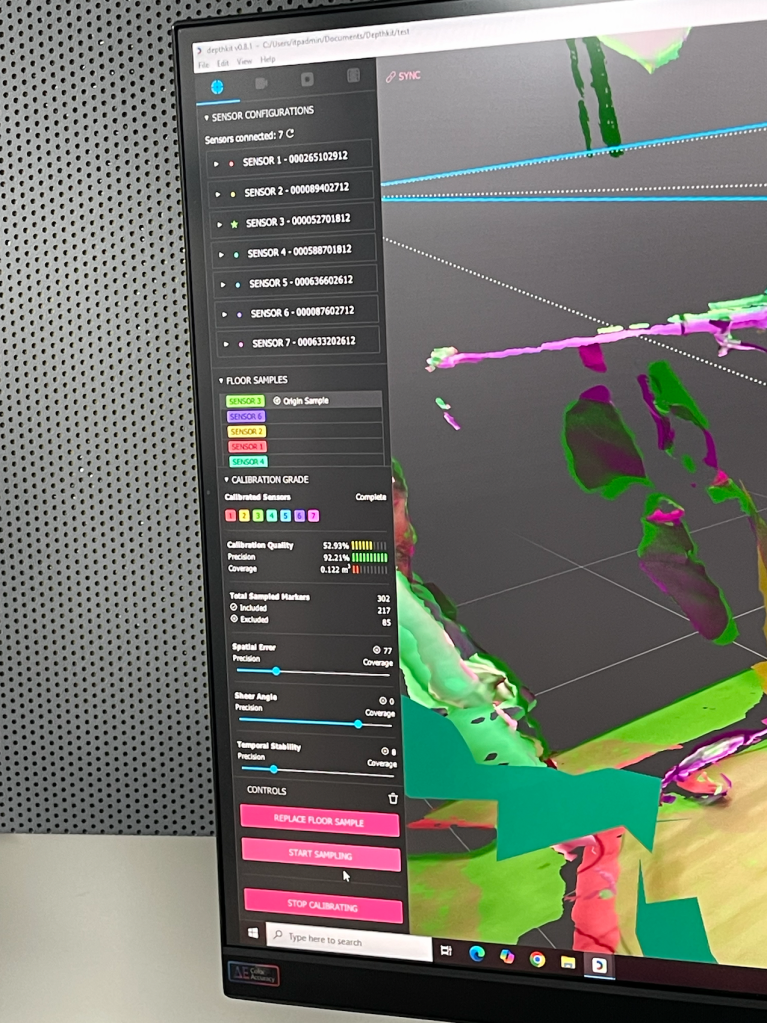Toggle calibrated sensor 7 magenta badge
This screenshot has width=767, height=1023.
[x=313, y=516]
